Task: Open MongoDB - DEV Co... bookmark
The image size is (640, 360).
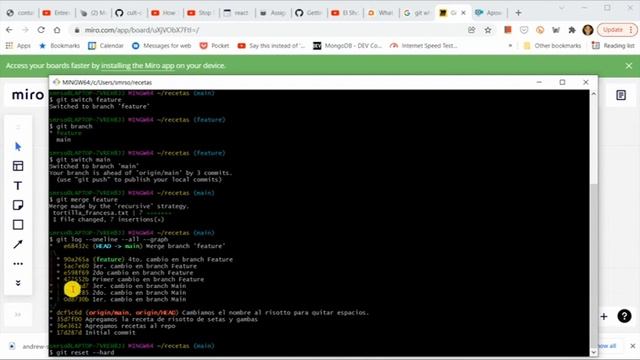Action: [x=347, y=46]
